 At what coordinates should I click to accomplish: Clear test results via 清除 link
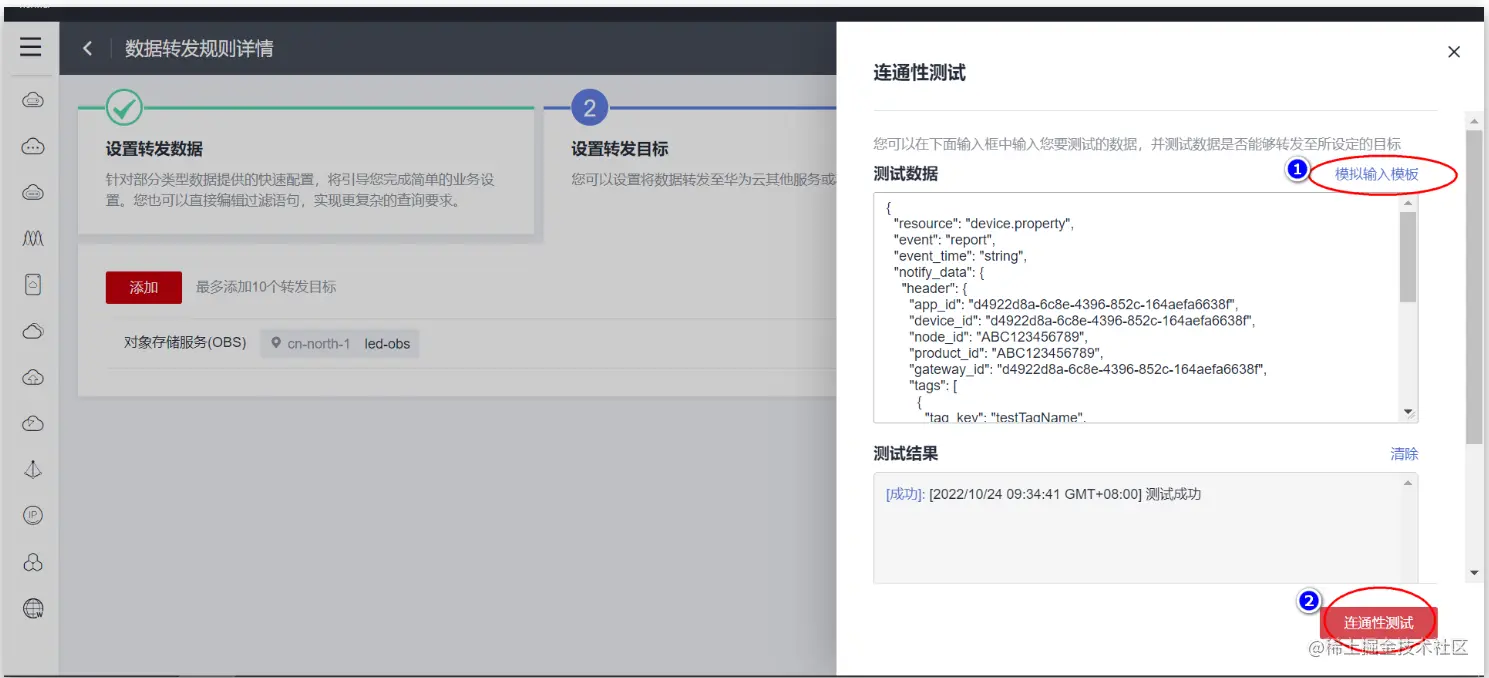[x=1404, y=453]
